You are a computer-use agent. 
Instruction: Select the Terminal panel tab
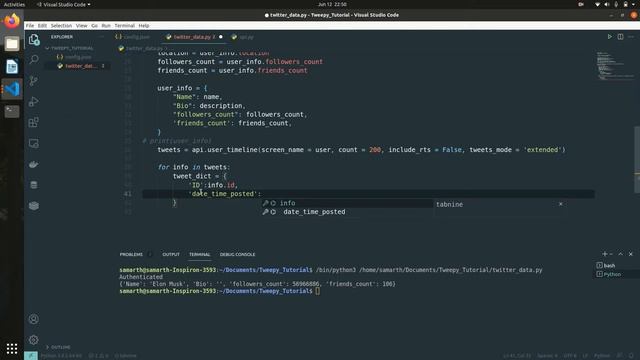point(200,254)
